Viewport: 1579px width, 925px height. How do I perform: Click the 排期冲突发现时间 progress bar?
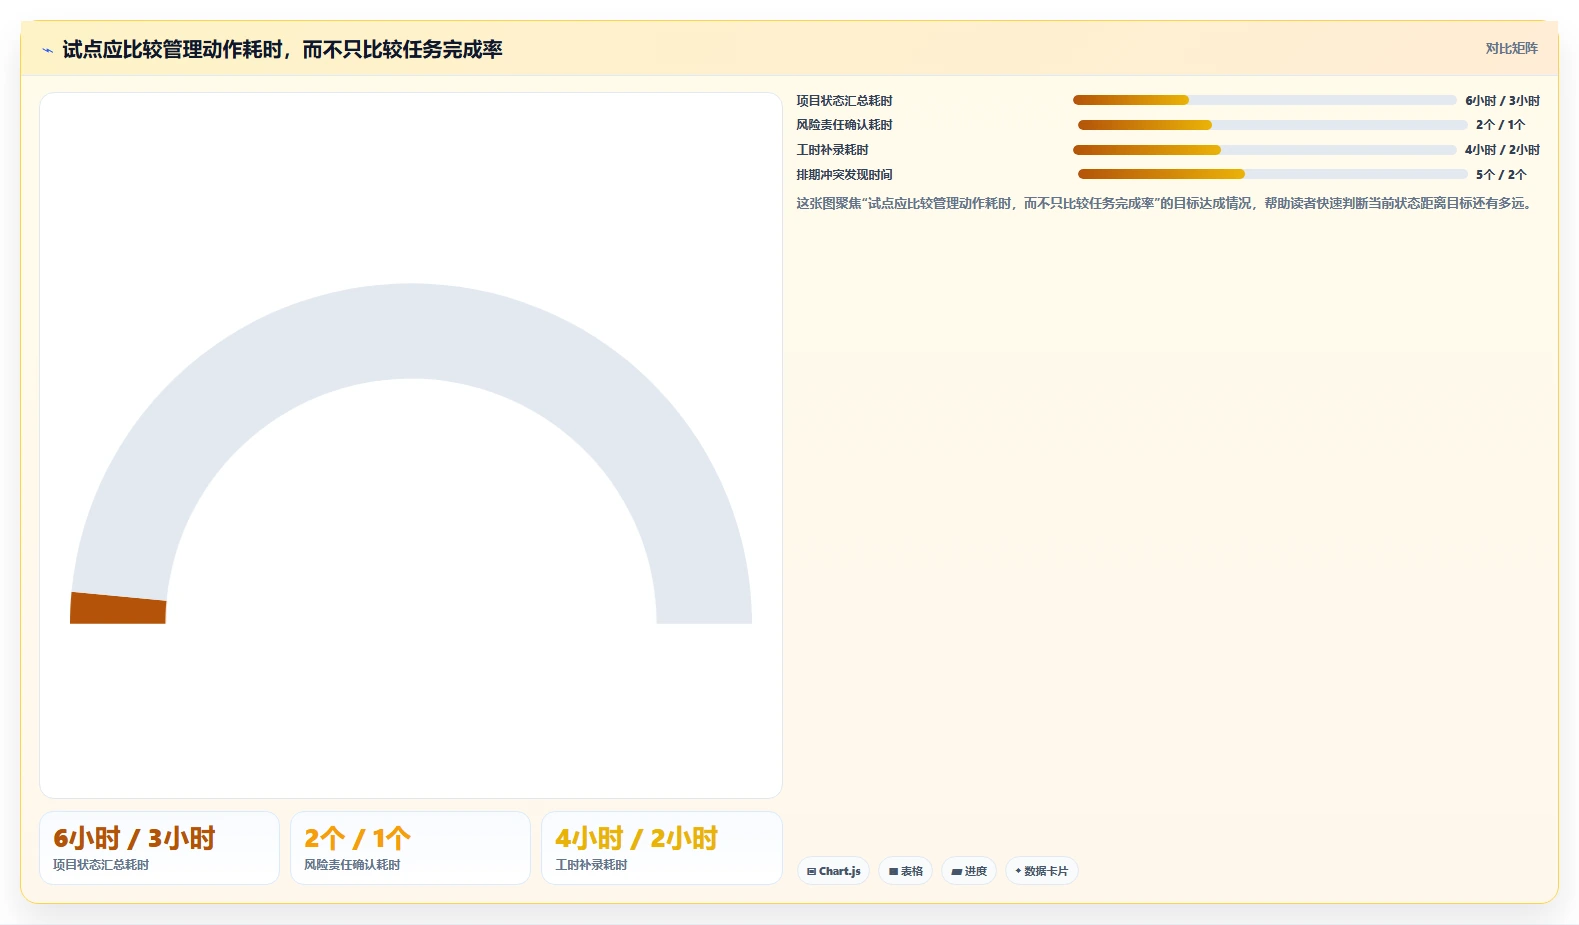point(1272,174)
